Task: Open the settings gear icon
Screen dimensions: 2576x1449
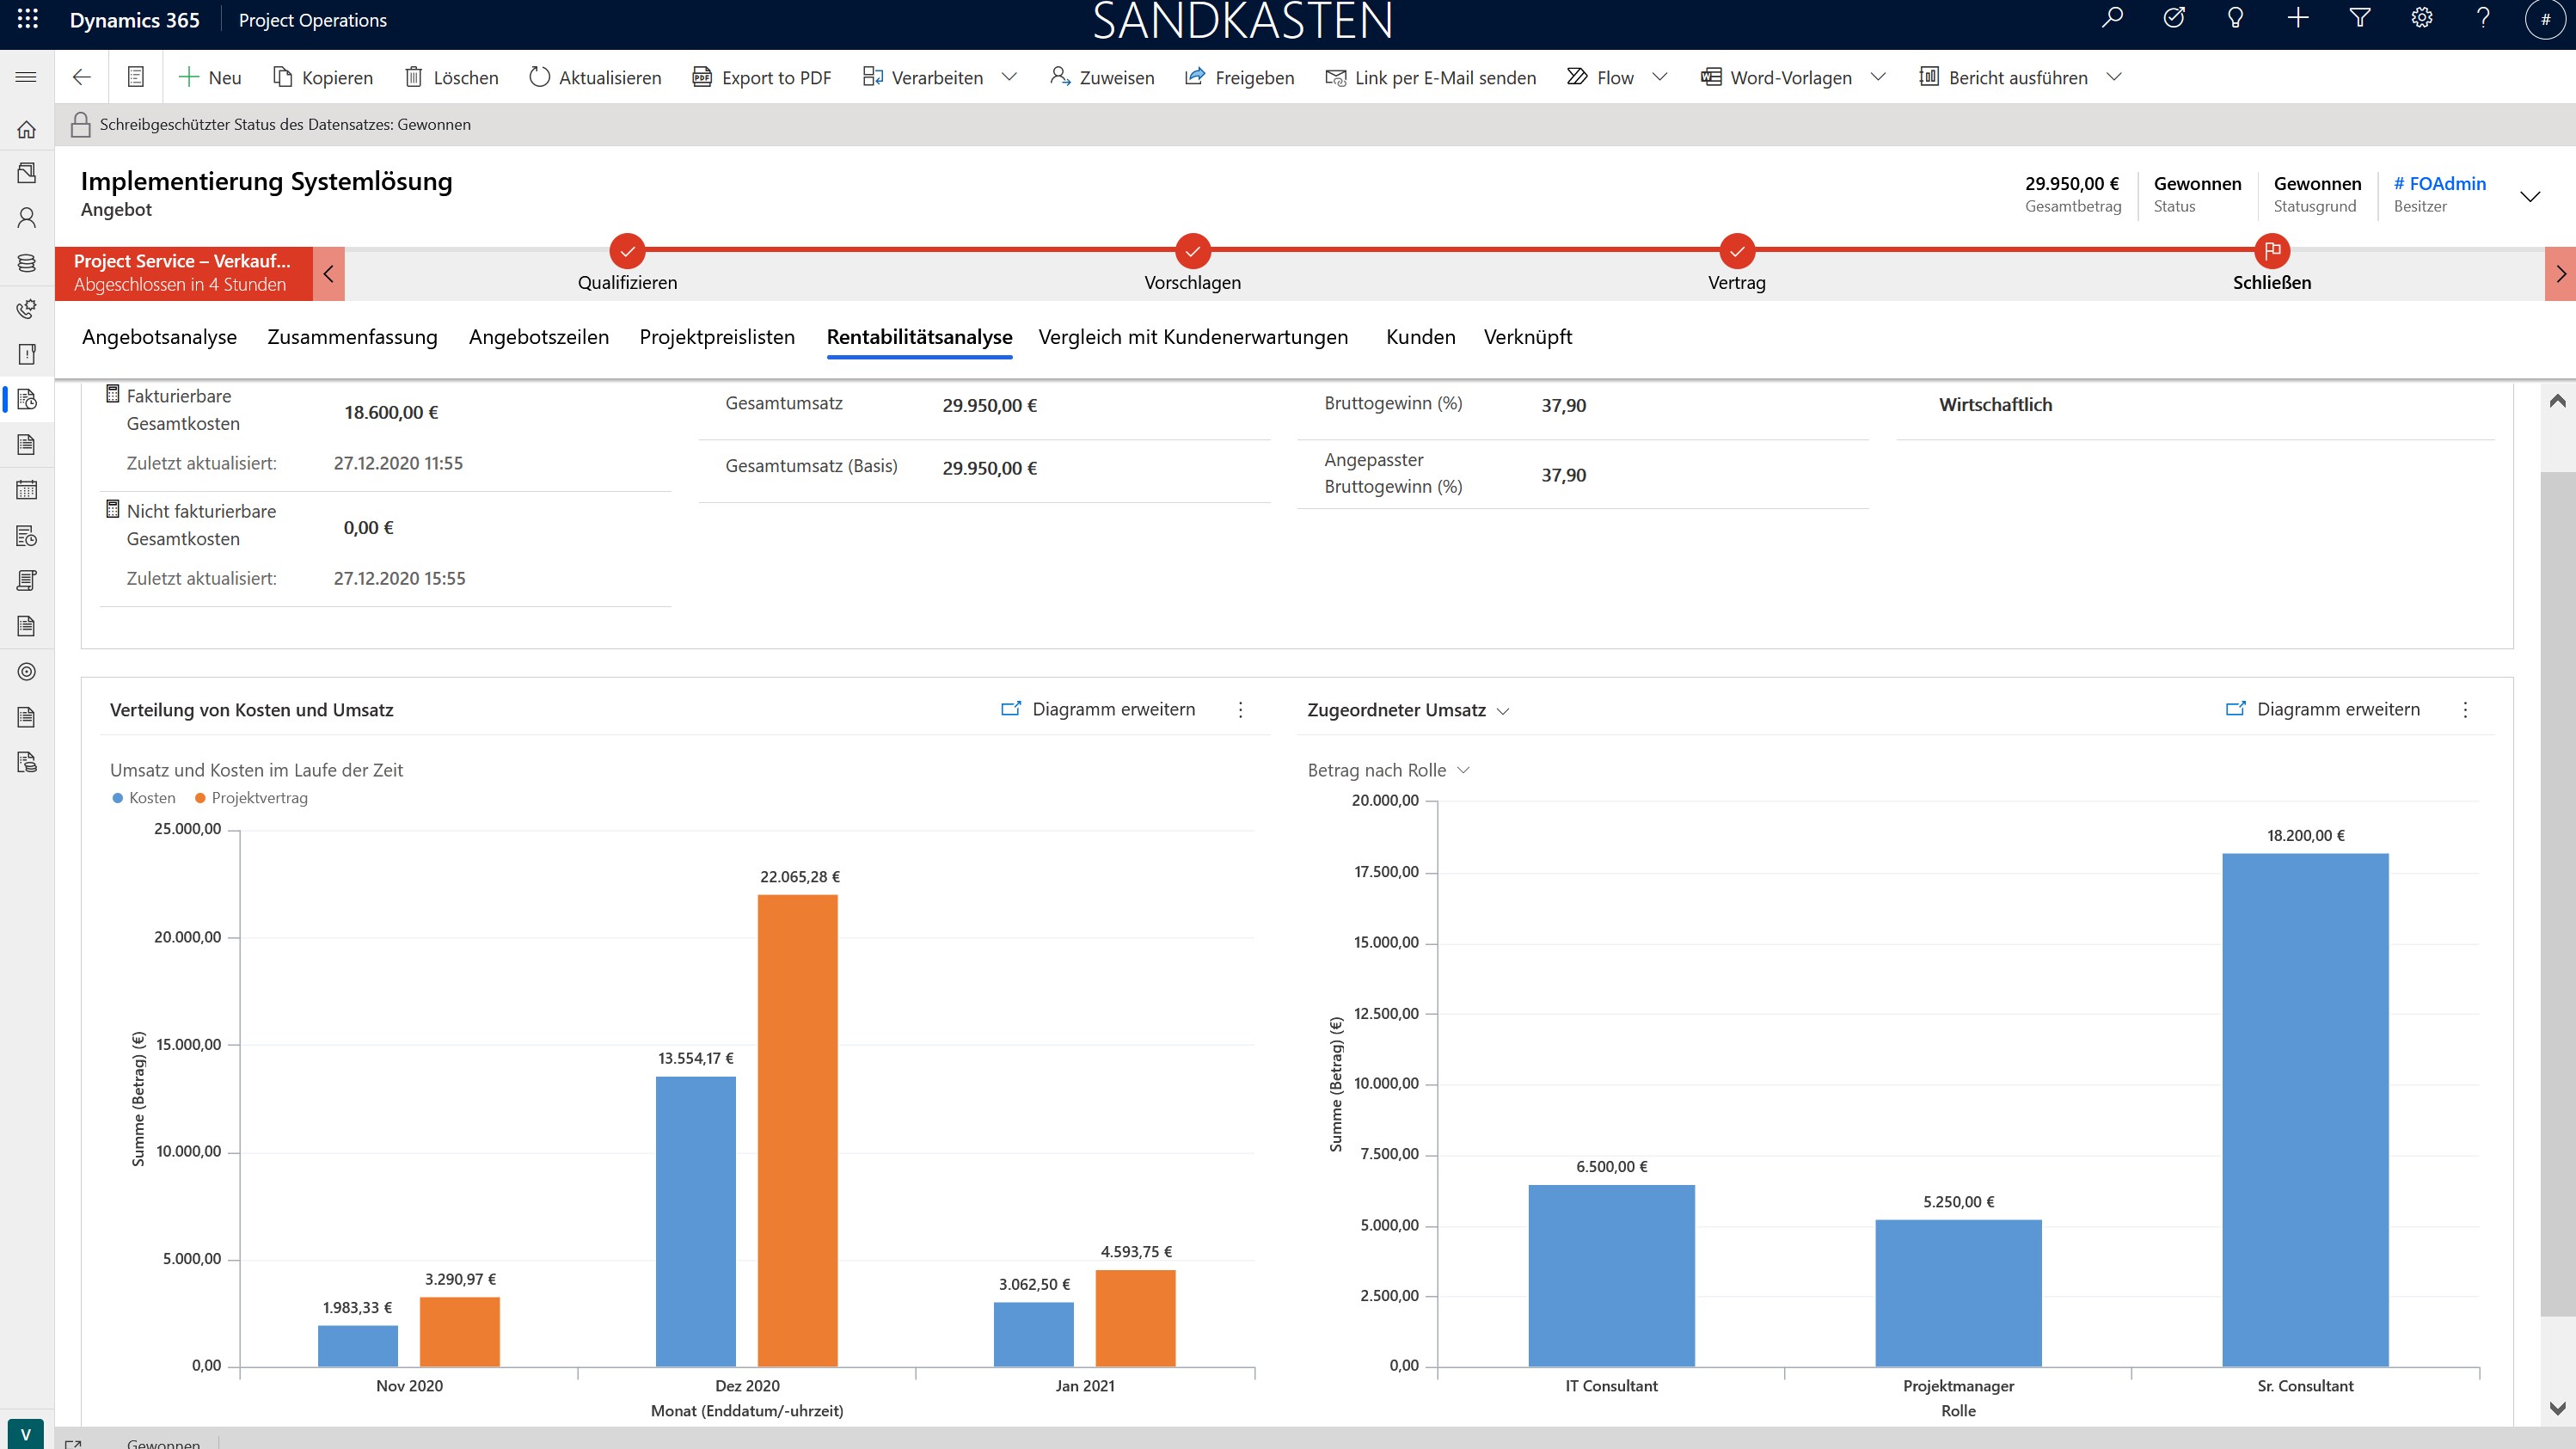Action: pyautogui.click(x=2422, y=18)
